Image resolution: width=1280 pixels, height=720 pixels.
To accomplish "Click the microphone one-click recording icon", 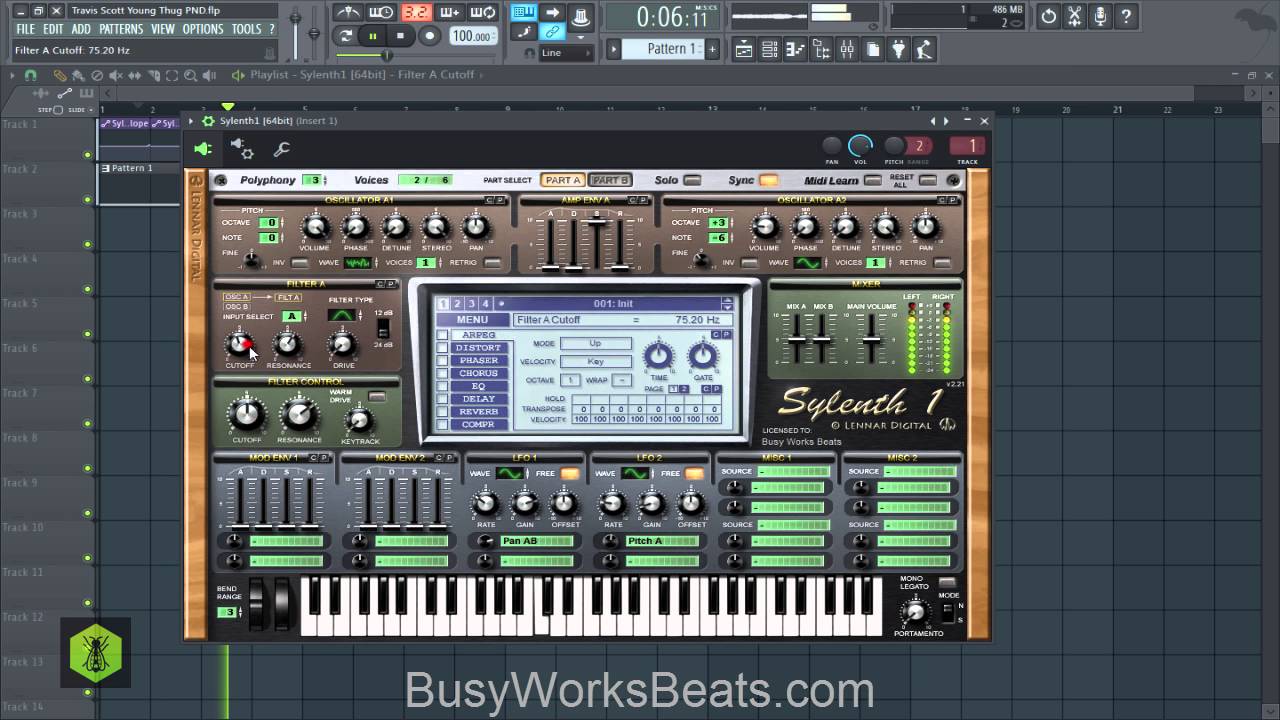I will [1100, 16].
